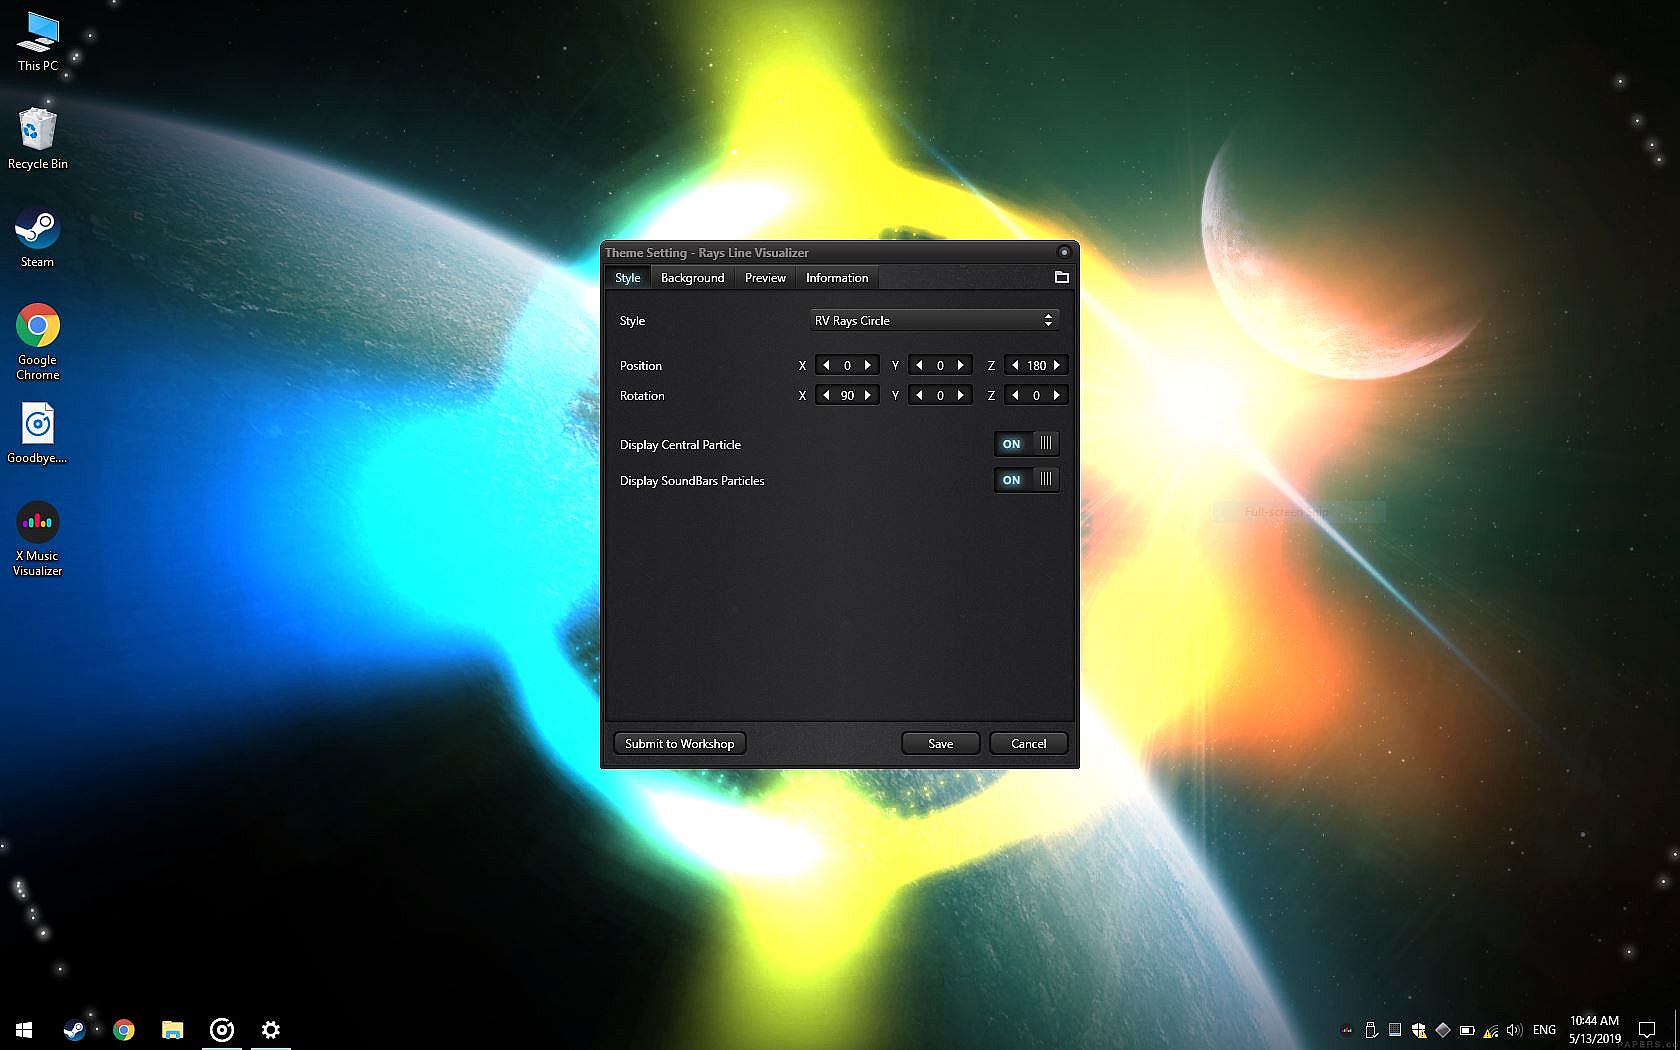The width and height of the screenshot is (1680, 1050).
Task: Open the Style dropdown showing RV Rays Circle
Action: pos(934,320)
